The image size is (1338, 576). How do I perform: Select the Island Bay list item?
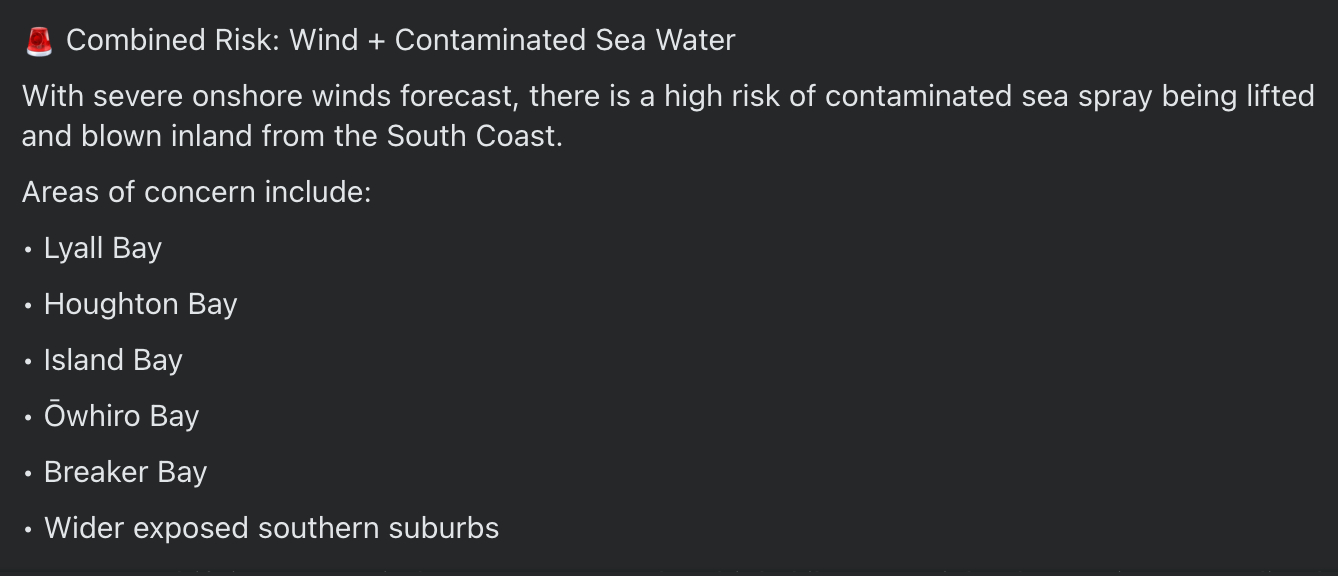coord(113,360)
